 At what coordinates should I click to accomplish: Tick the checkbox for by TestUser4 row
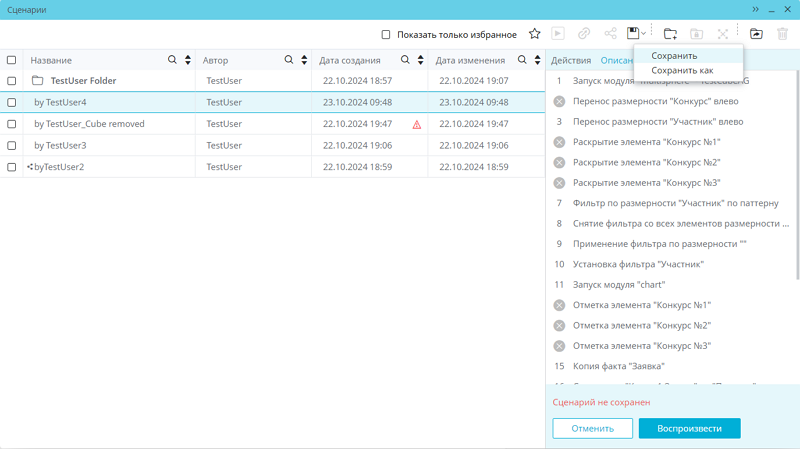coord(12,102)
